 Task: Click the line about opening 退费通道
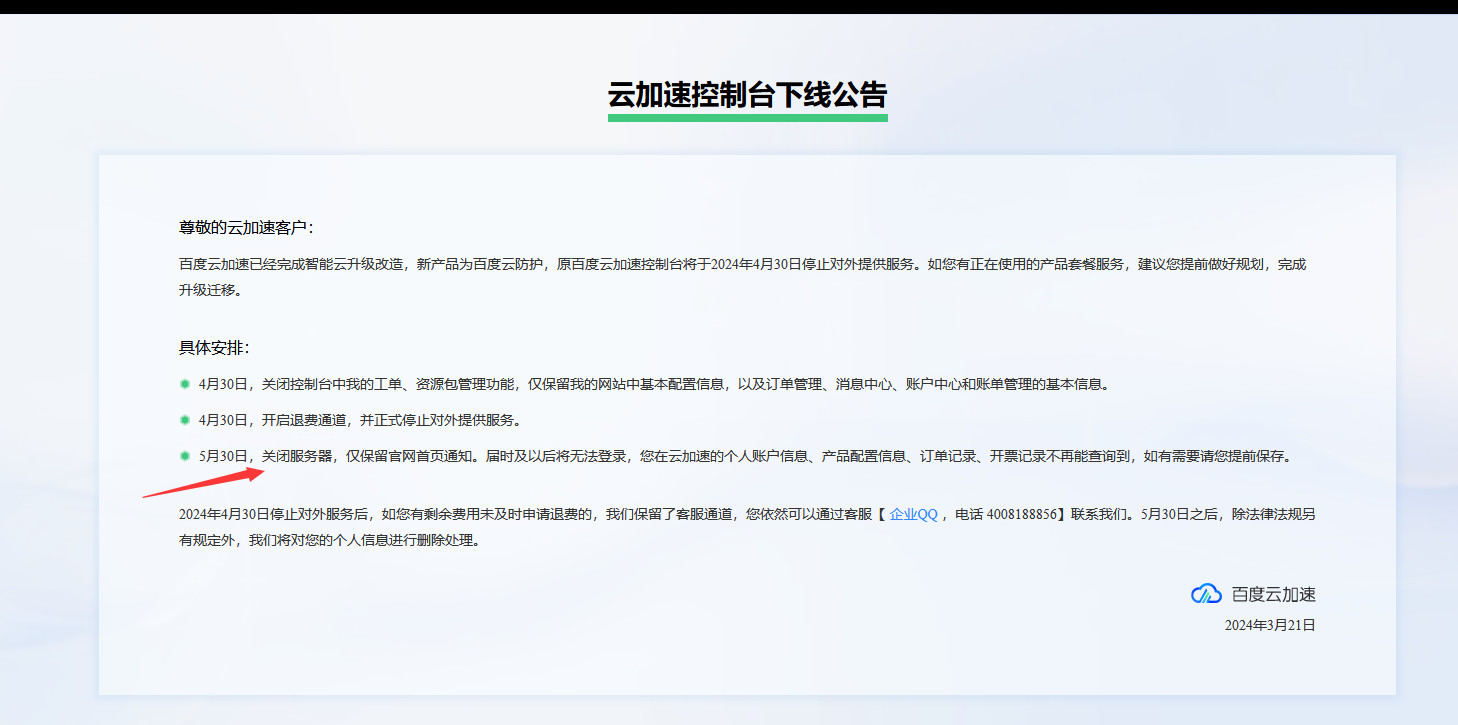360,420
